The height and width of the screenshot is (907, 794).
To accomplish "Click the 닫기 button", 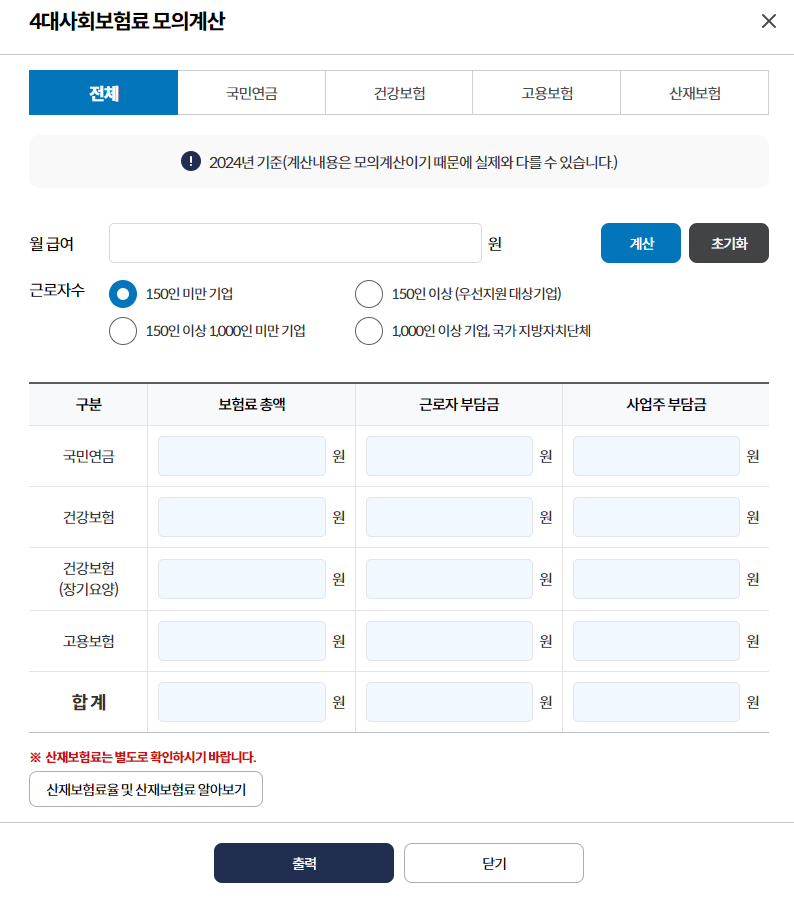I will (x=494, y=863).
